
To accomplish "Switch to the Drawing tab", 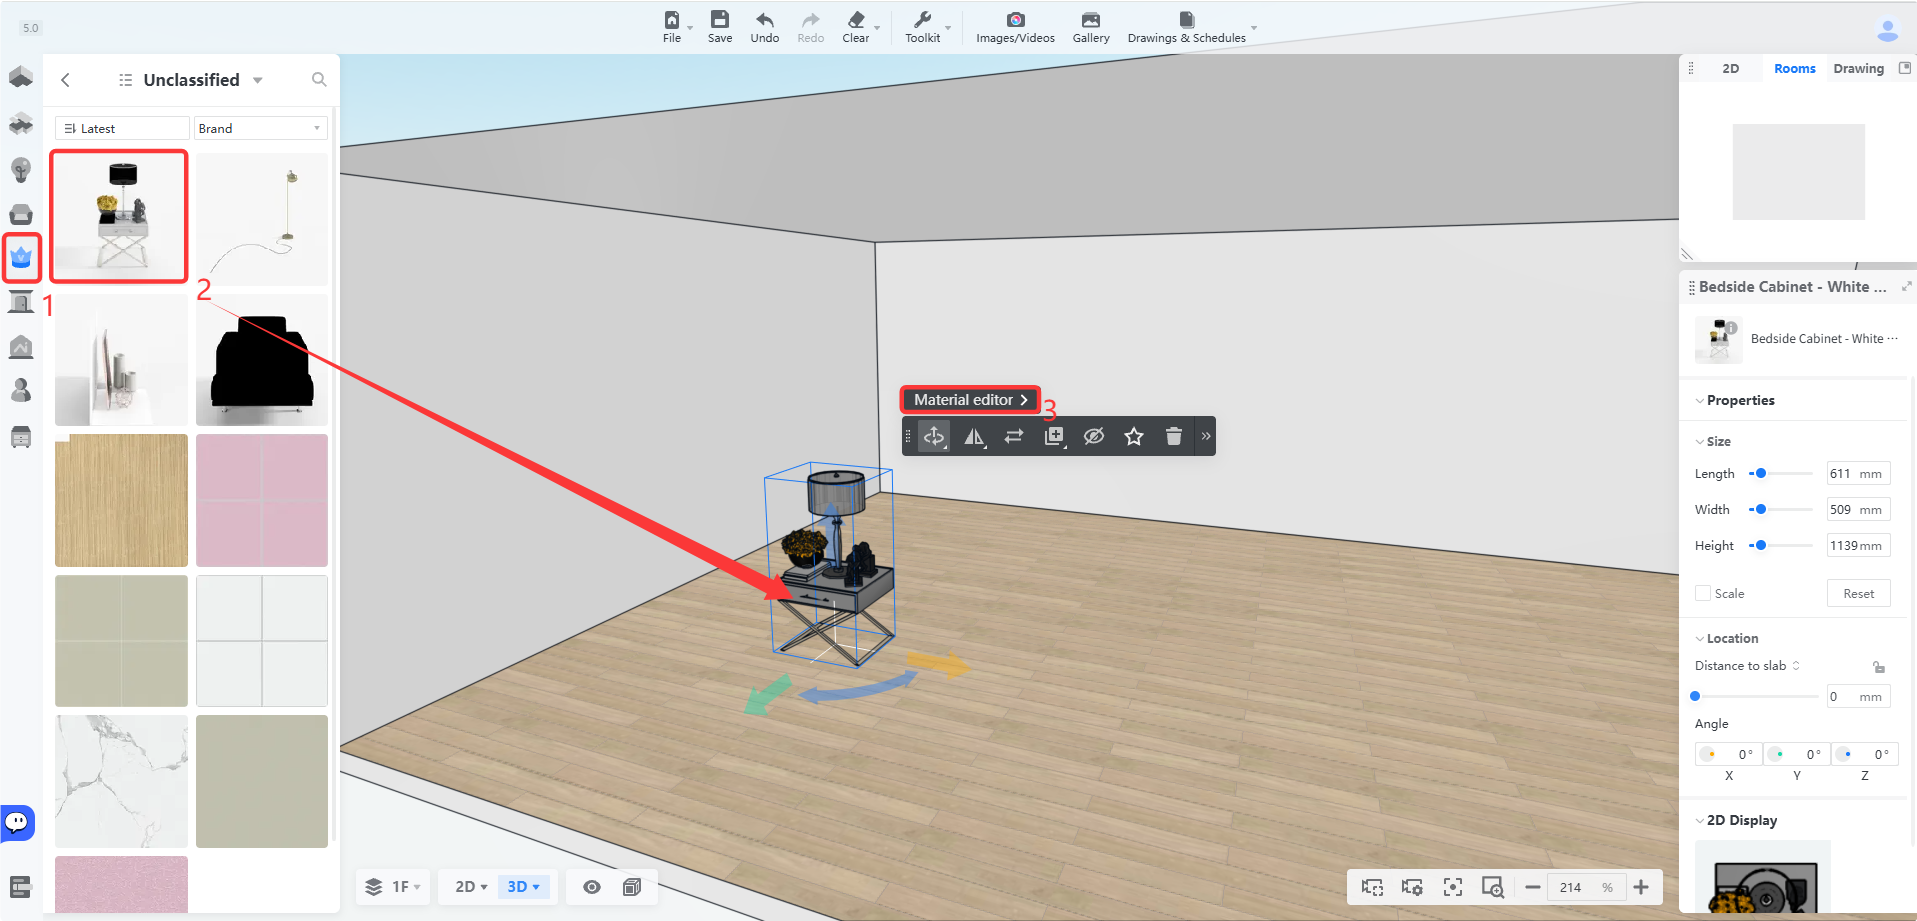I will 1859,69.
